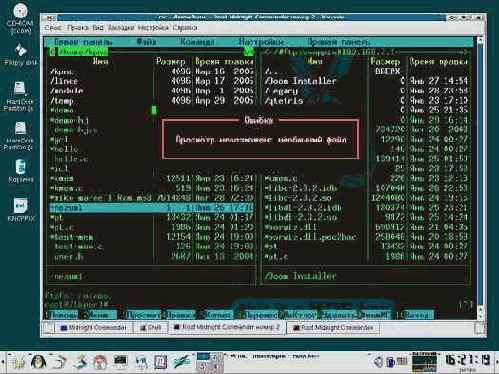Screen dimensions: 499x374
Task: Click the right panel Имя column header
Action: click(315, 61)
